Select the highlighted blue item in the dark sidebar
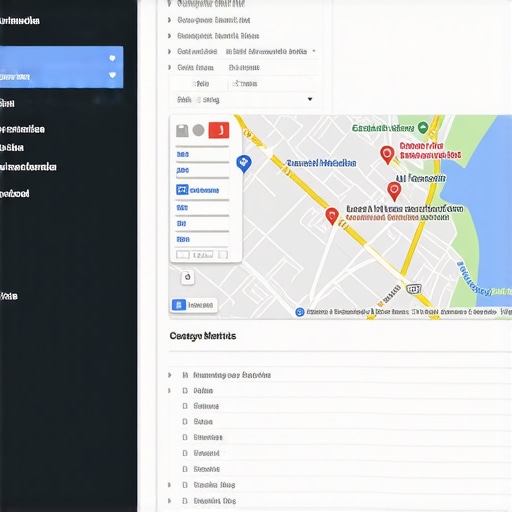 click(x=61, y=67)
